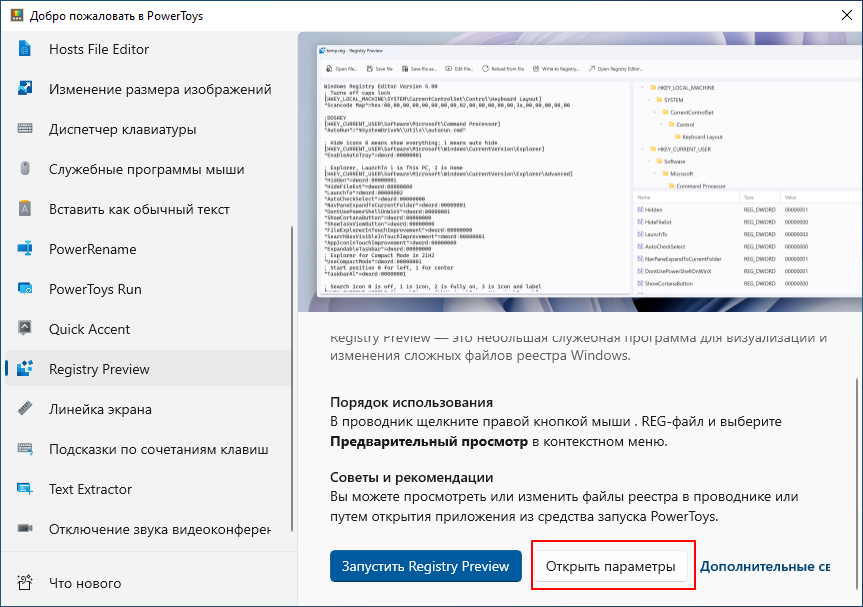The image size is (863, 607).
Task: Open the Вставить как обычный текст icon
Action: (x=25, y=209)
